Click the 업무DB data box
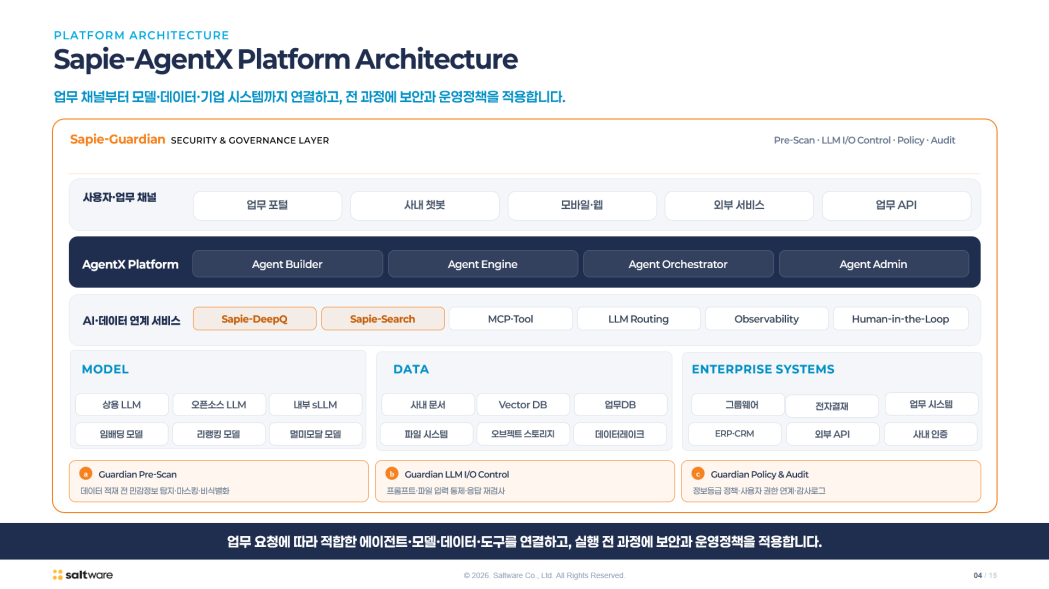 coord(620,405)
